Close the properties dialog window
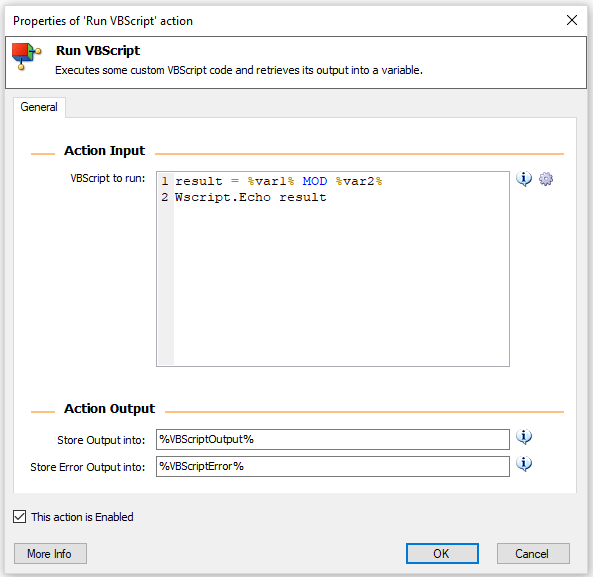 [572, 20]
